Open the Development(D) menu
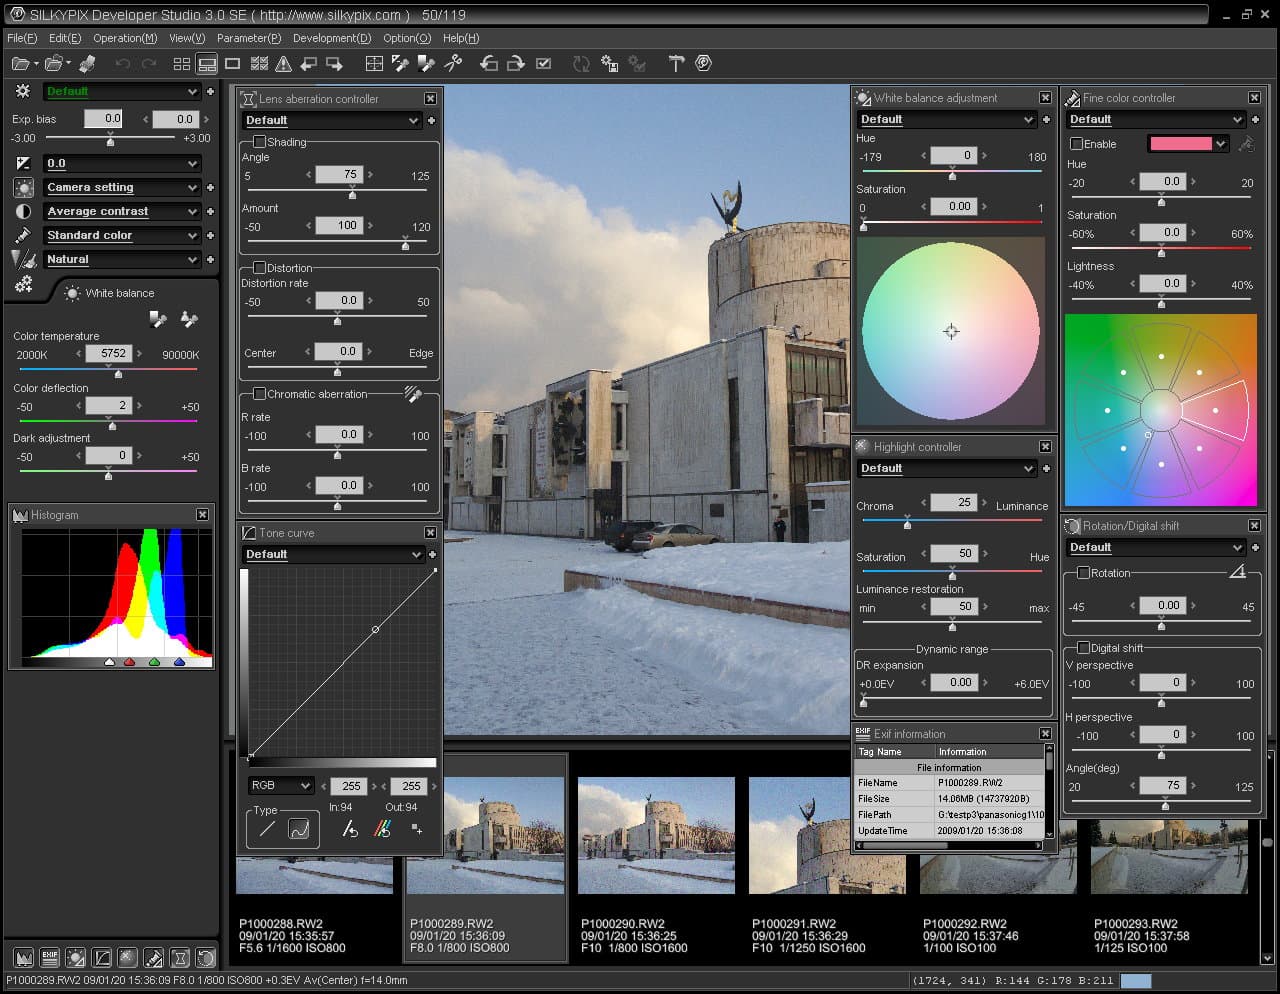Image resolution: width=1280 pixels, height=994 pixels. [x=331, y=38]
